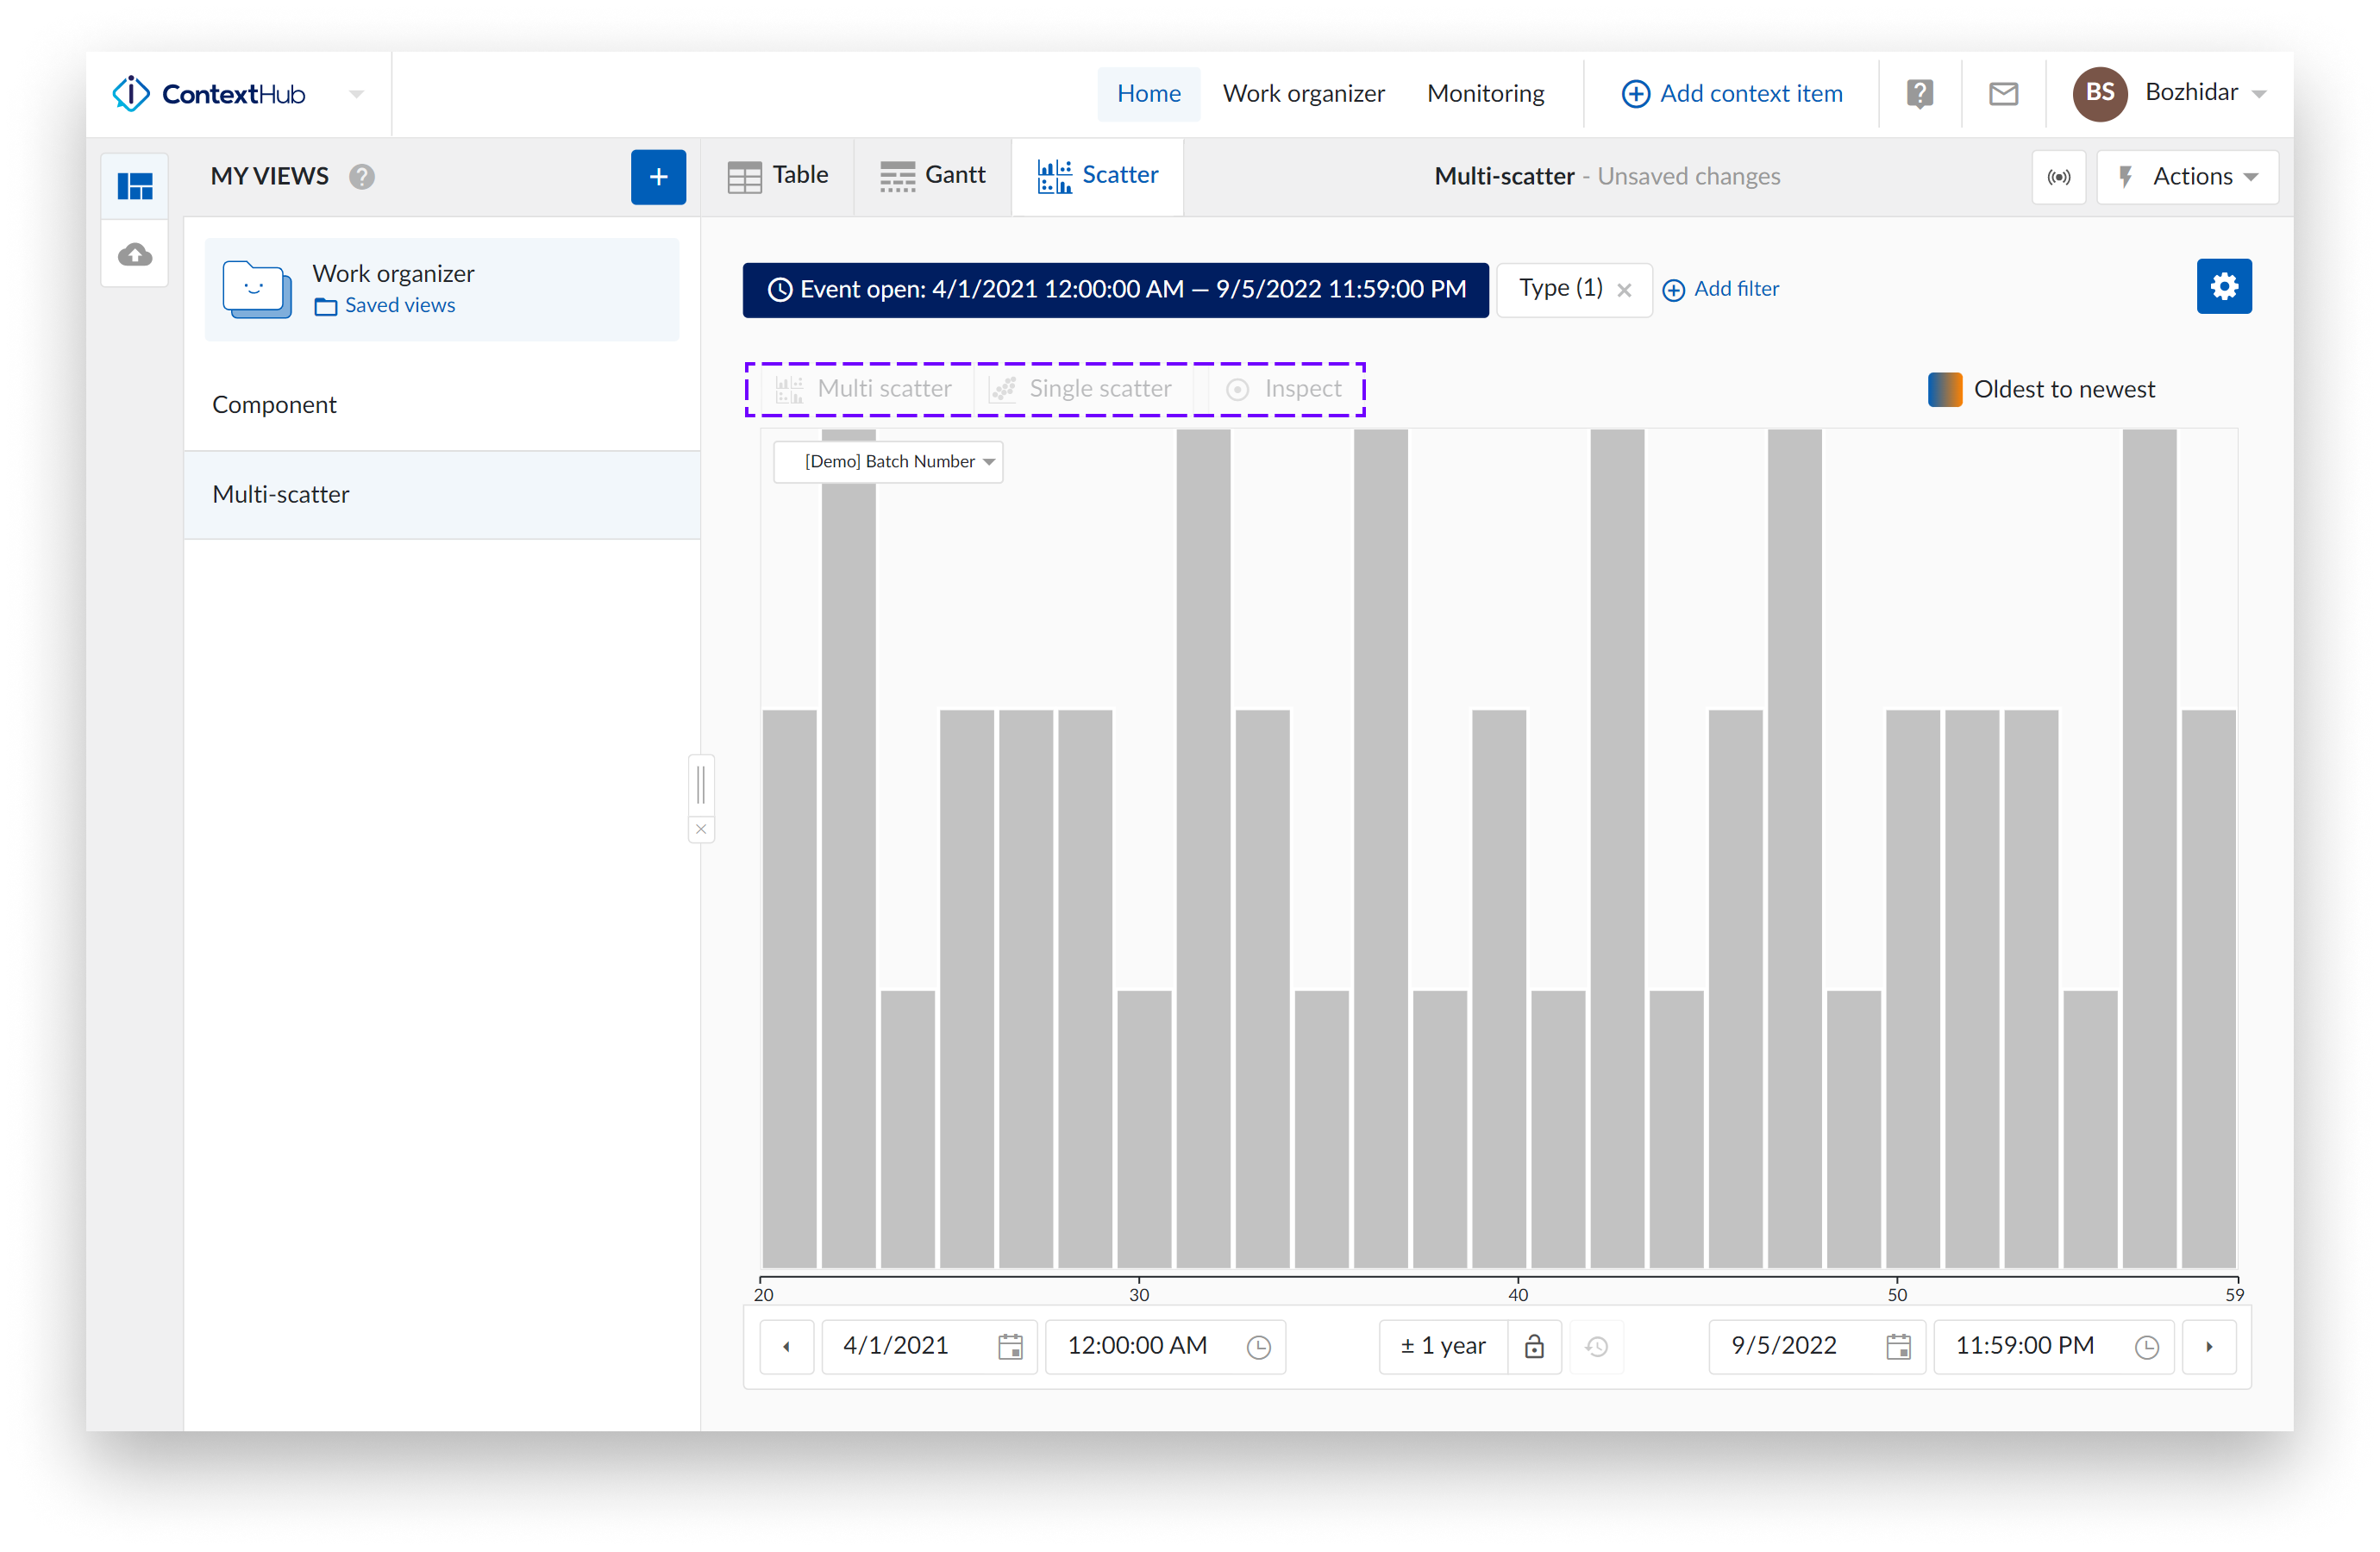
Task: Open the mail envelope icon
Action: [2003, 94]
